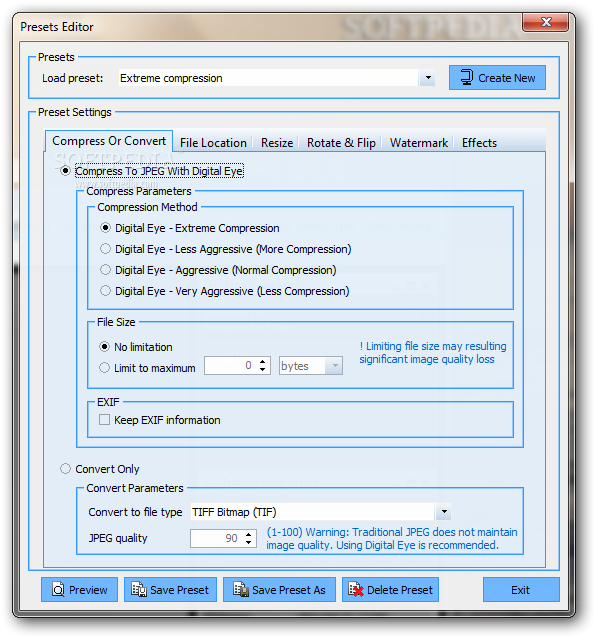The width and height of the screenshot is (596, 638).
Task: Click the Preview button
Action: 79,589
